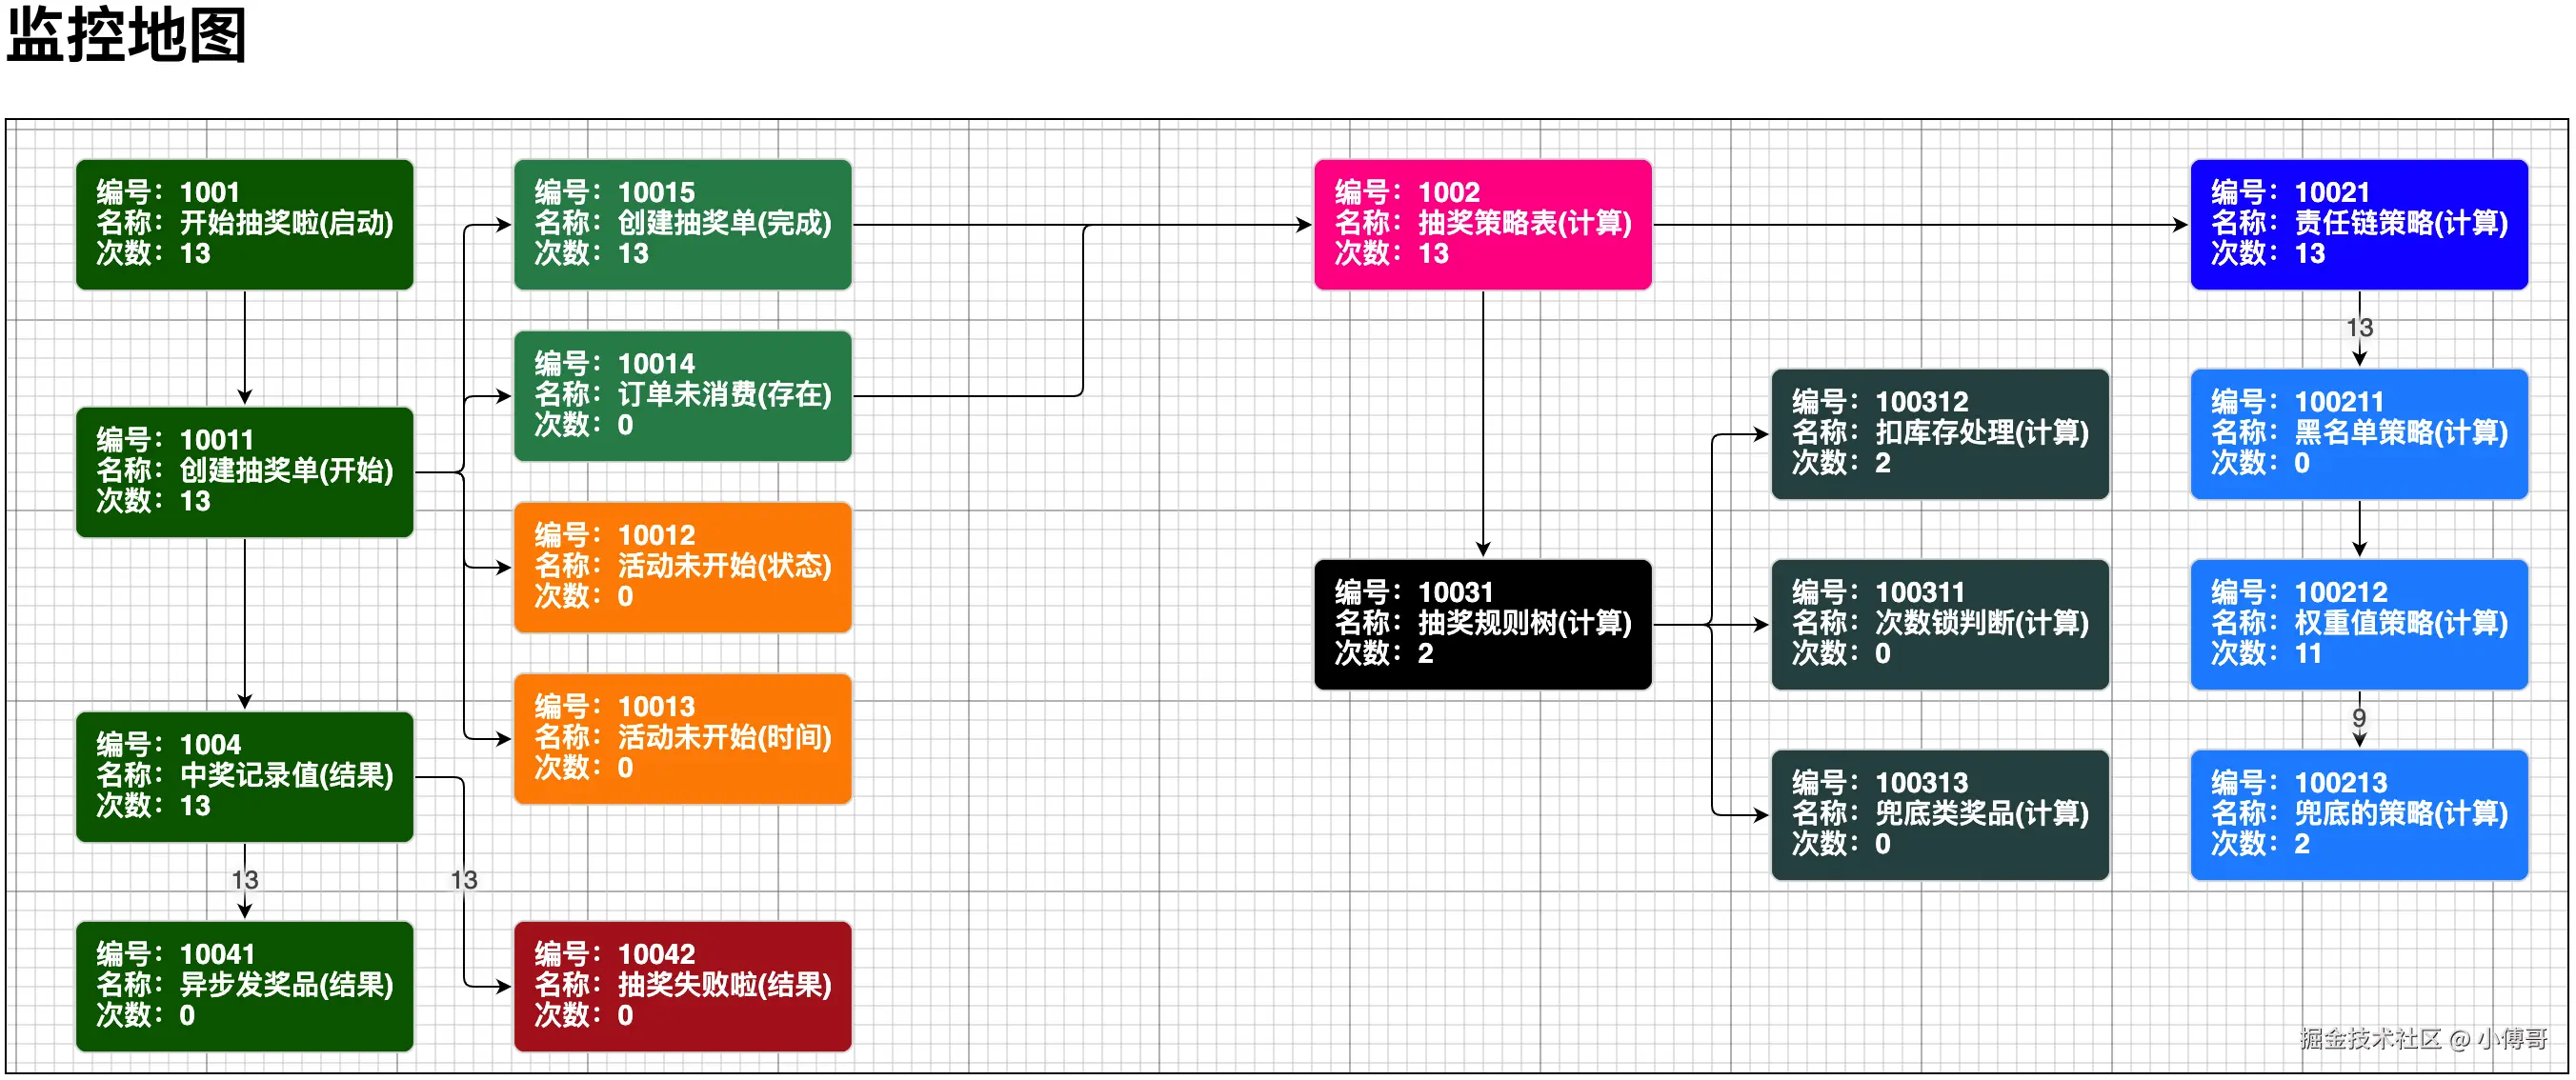Click green node 10015 创建抽奖单(完成)
Viewport: 2576px width, 1080px height.
click(x=682, y=224)
